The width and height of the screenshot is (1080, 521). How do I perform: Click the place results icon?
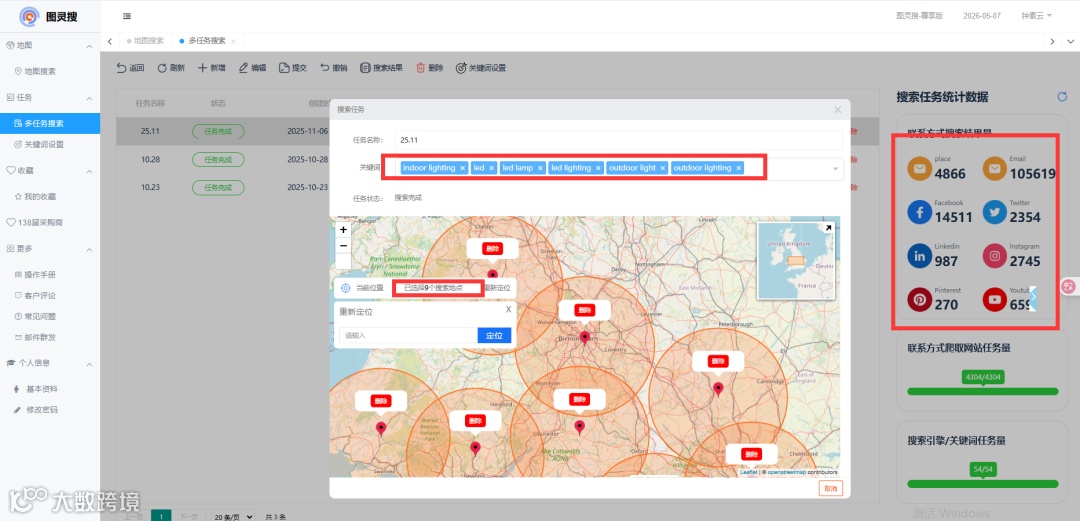click(x=920, y=168)
